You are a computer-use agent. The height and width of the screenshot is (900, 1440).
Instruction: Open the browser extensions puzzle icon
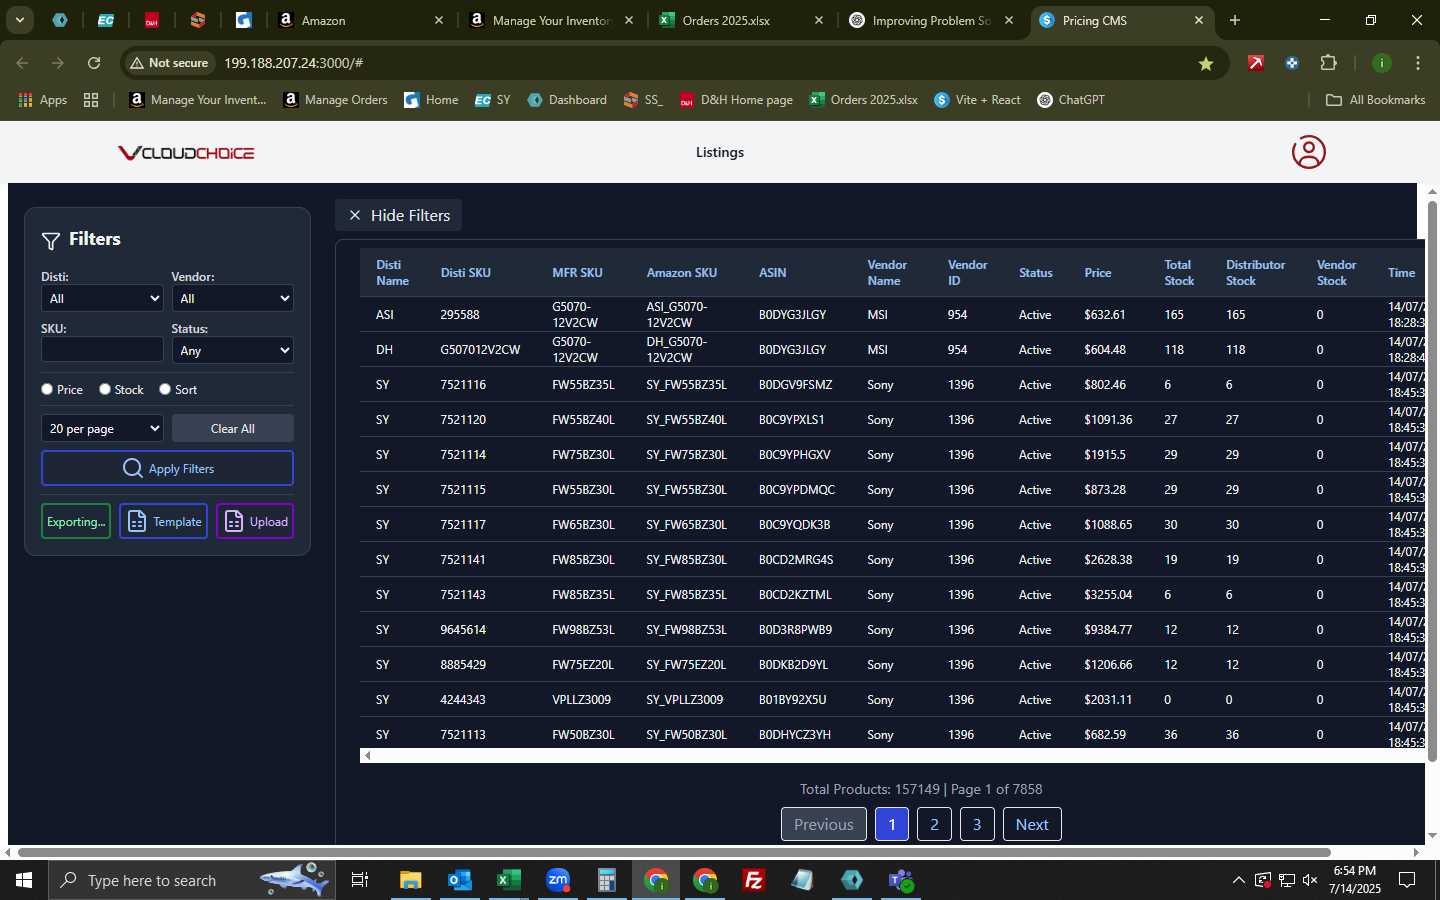click(x=1328, y=63)
